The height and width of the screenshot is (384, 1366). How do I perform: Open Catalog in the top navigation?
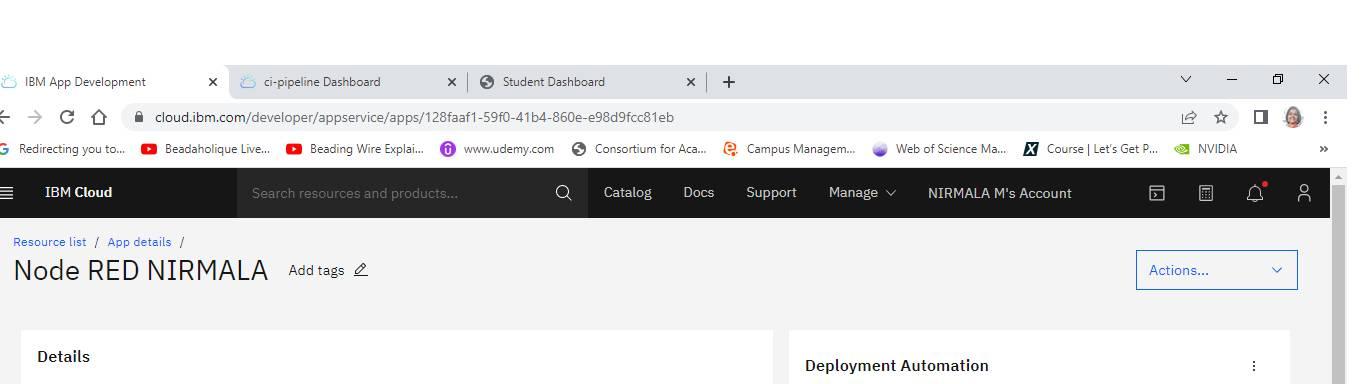pos(627,193)
